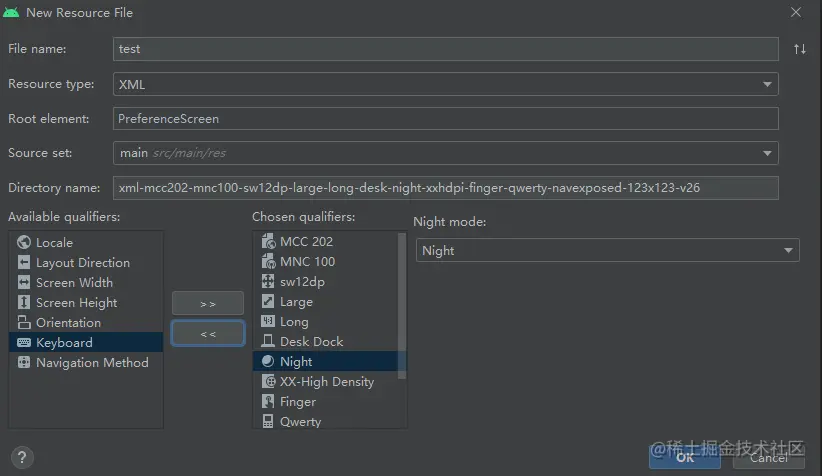The image size is (822, 476).
Task: Click the Long screen ratio icon
Action: click(268, 321)
